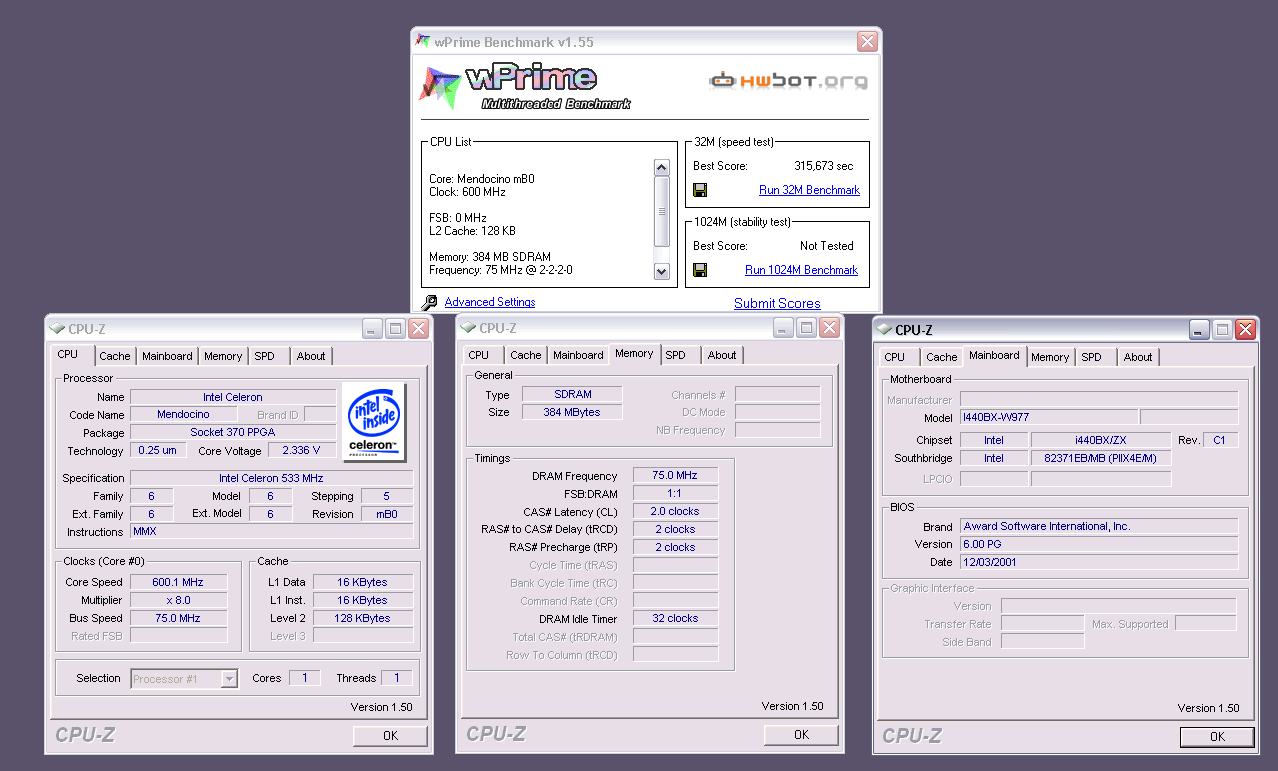Click the FSB:DRAM ratio value 1:1
The image size is (1278, 771).
click(x=675, y=494)
